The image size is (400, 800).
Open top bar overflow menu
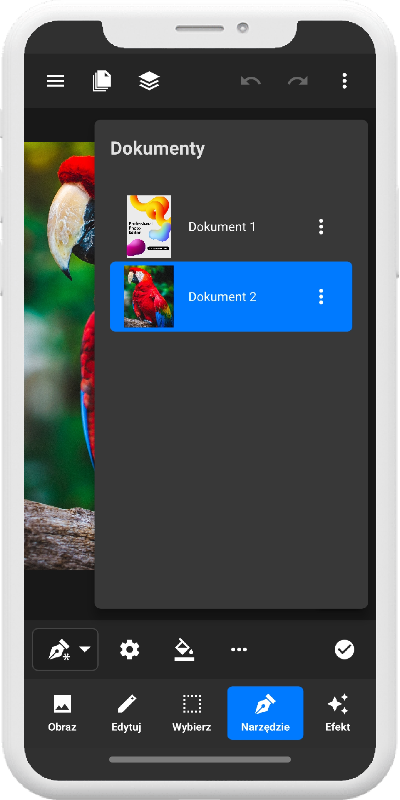[x=344, y=81]
